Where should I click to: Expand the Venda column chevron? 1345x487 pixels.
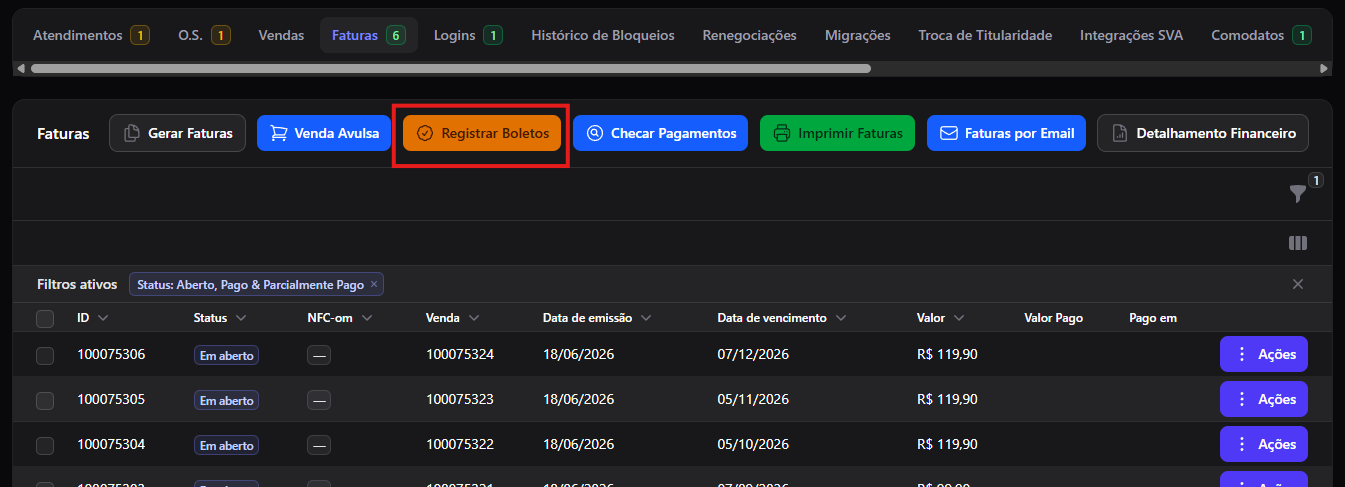[x=473, y=318]
